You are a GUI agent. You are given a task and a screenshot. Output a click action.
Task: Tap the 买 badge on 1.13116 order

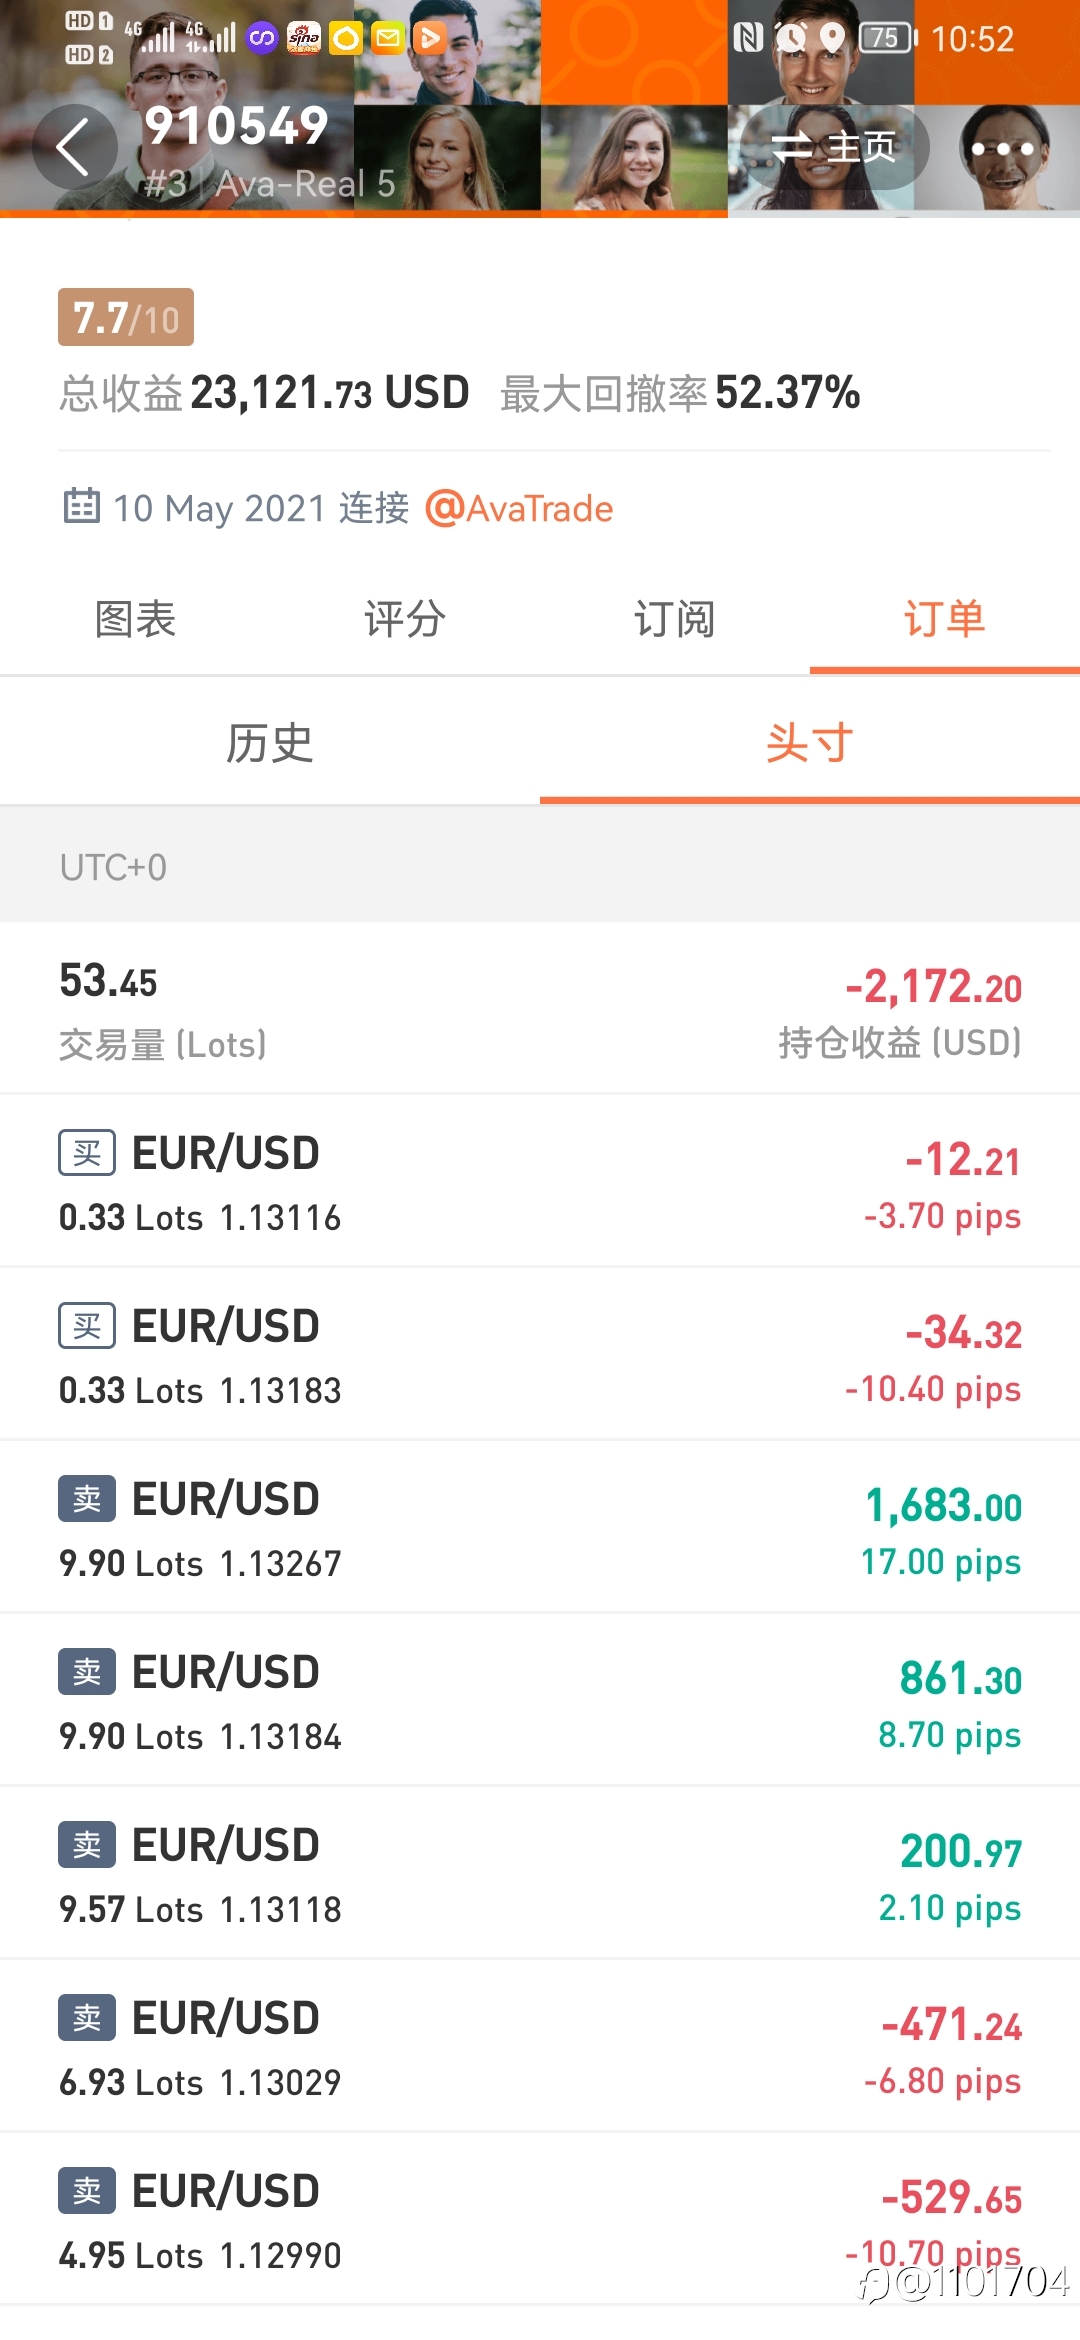87,1153
